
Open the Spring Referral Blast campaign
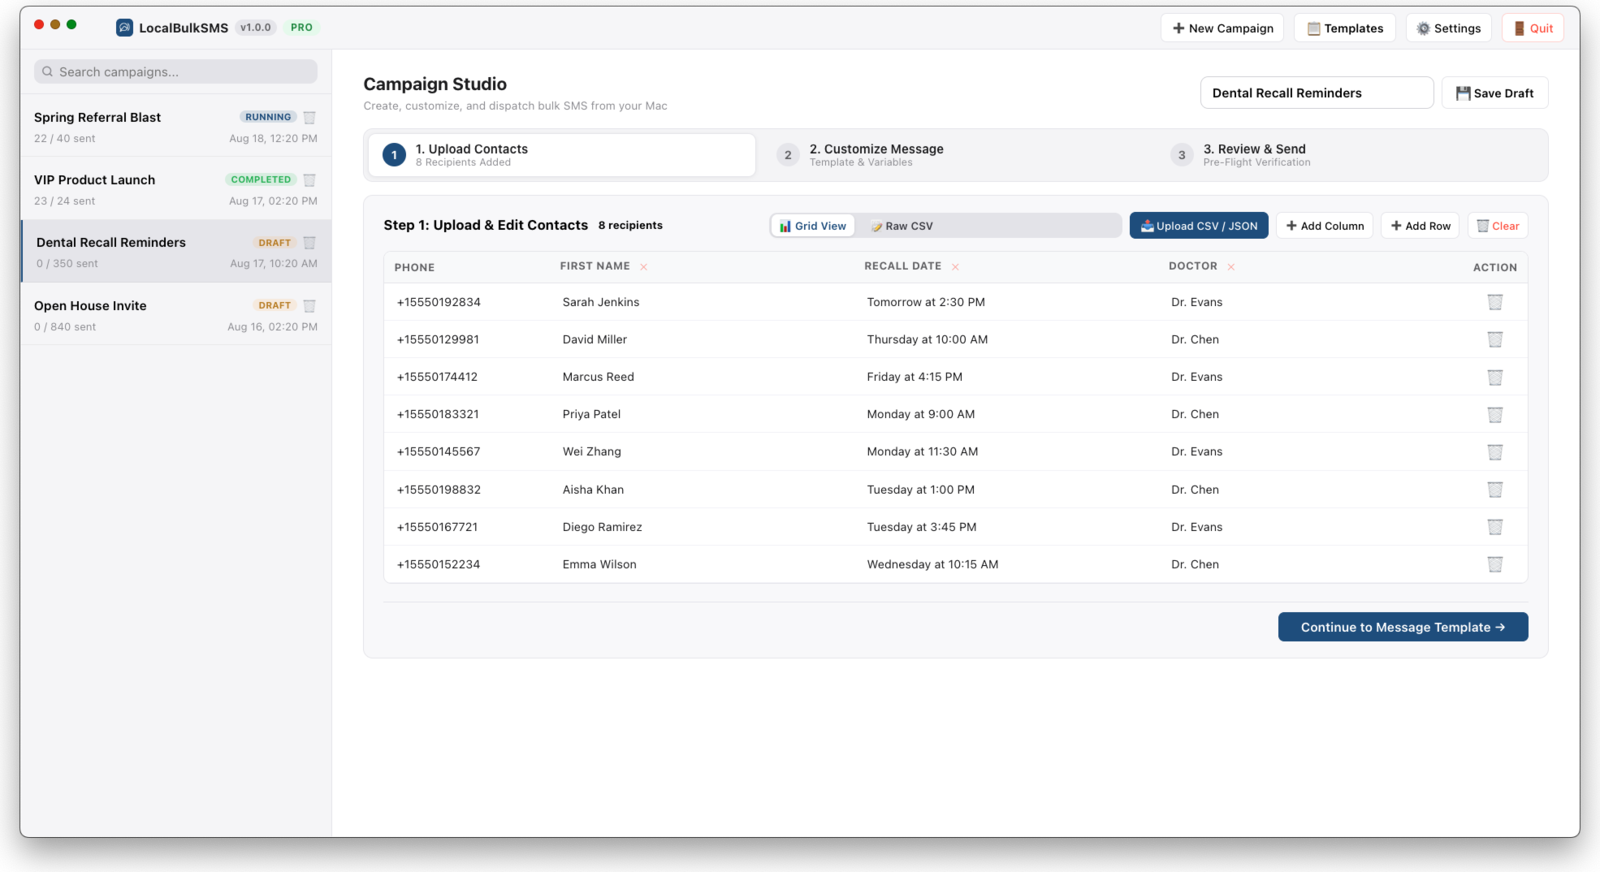pos(176,127)
